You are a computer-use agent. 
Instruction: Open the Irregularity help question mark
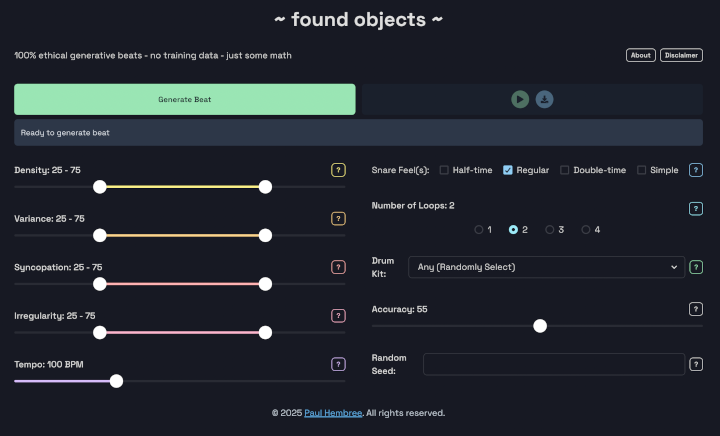[x=338, y=316]
